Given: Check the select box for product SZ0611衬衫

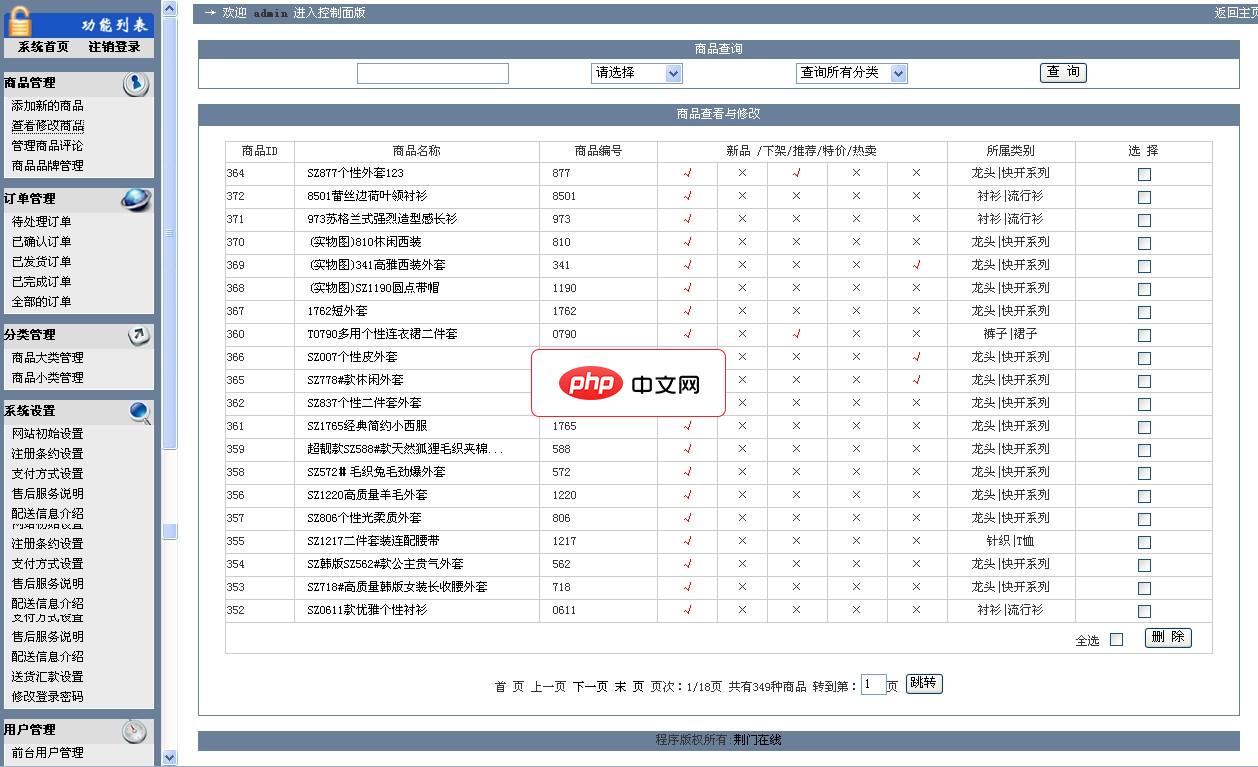Looking at the screenshot, I should click(1143, 610).
